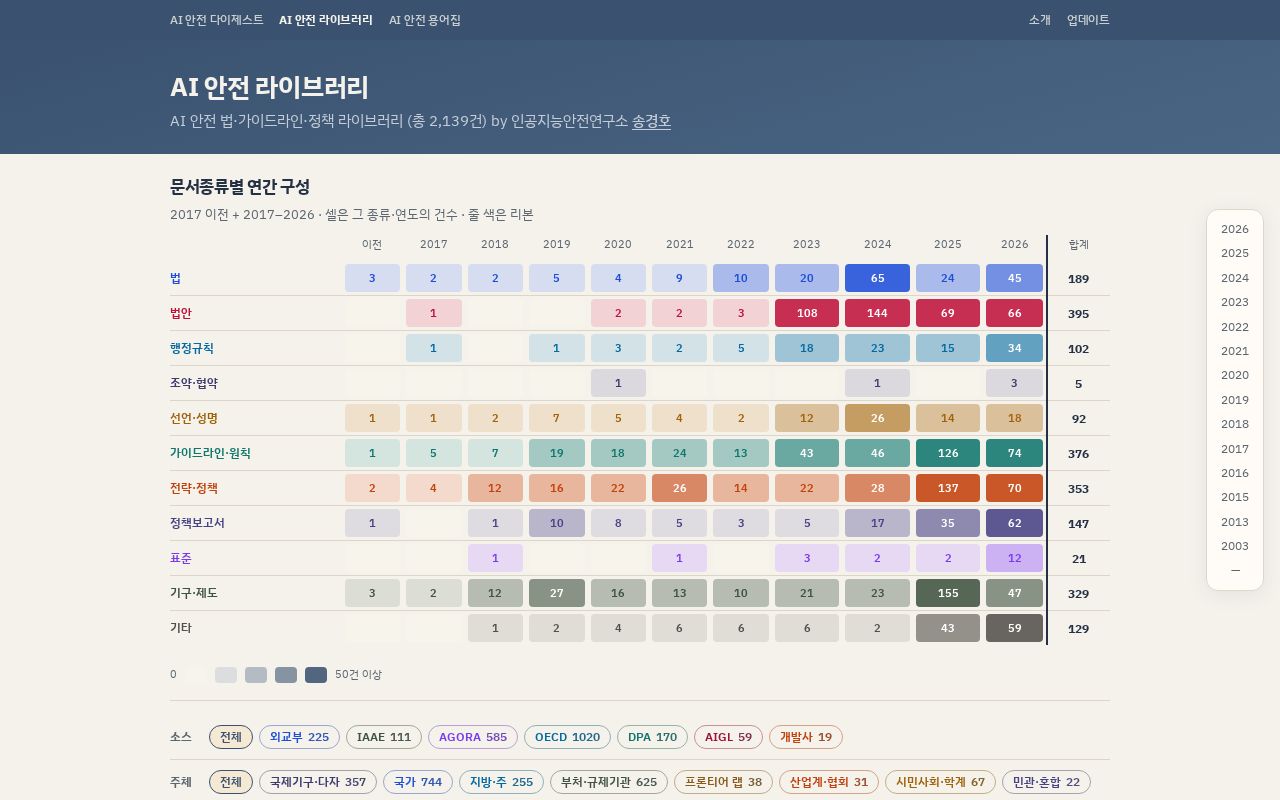1280x800 pixels.
Task: Jump to year 2026 in side index
Action: pyautogui.click(x=1235, y=229)
